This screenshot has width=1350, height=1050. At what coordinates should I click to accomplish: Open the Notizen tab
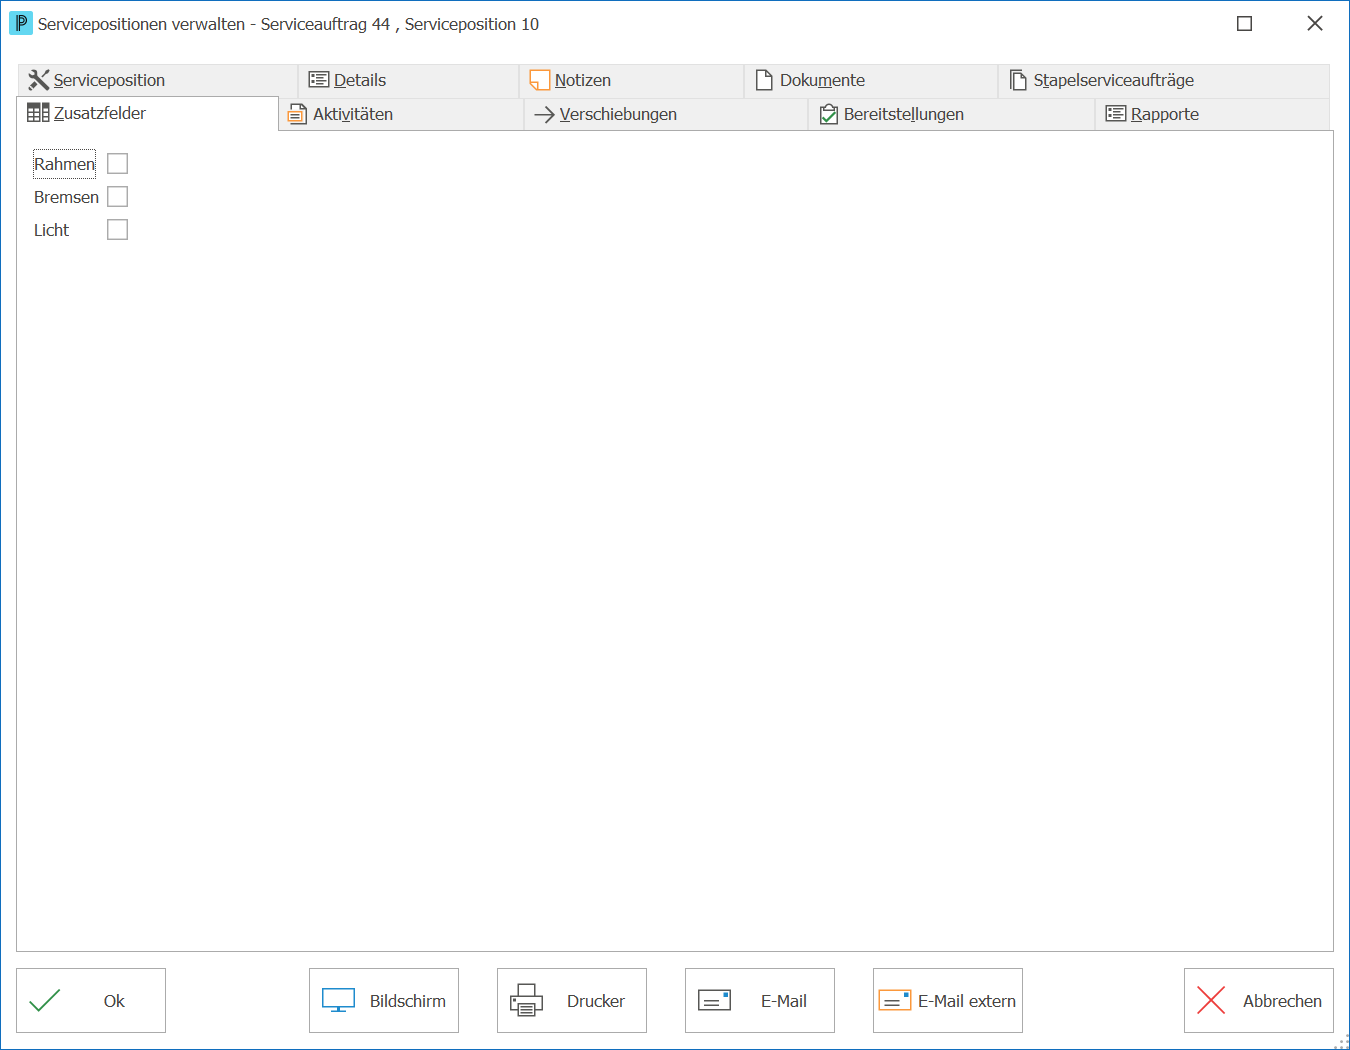pyautogui.click(x=632, y=81)
